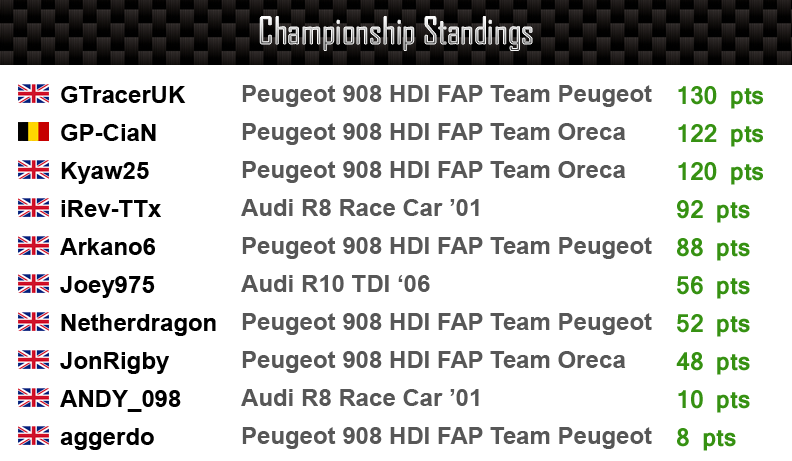Select the 92 pts score
This screenshot has width=792, height=461.
point(713,210)
